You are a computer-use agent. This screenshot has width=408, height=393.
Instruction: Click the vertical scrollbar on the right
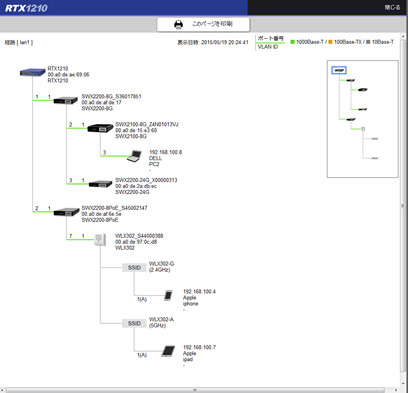click(403, 210)
